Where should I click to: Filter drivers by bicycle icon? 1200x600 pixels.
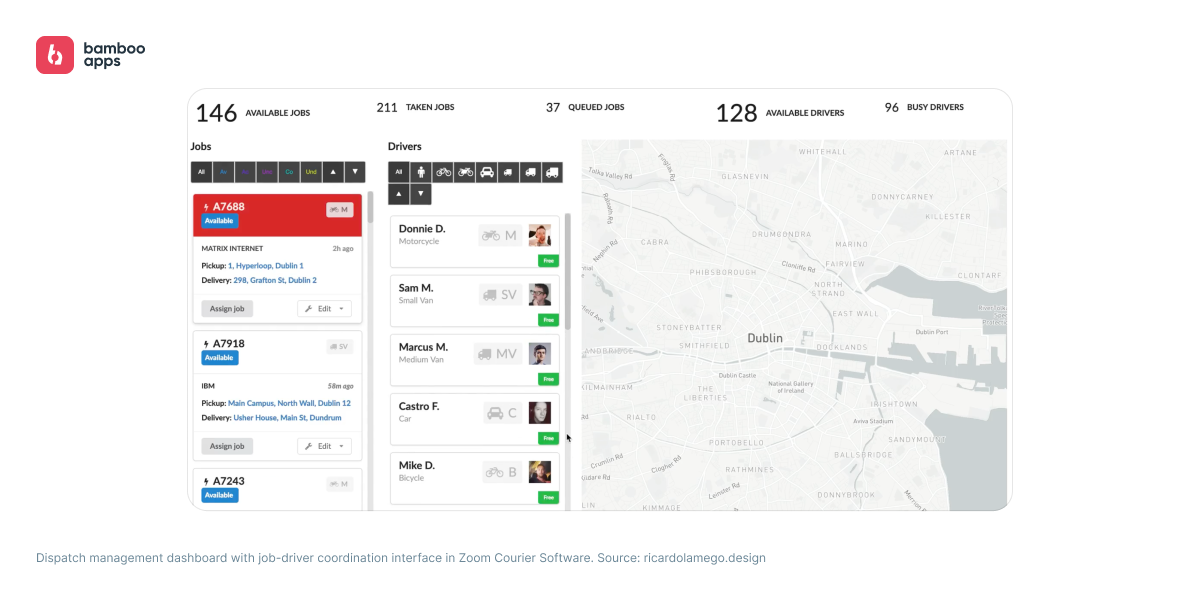click(x=443, y=172)
